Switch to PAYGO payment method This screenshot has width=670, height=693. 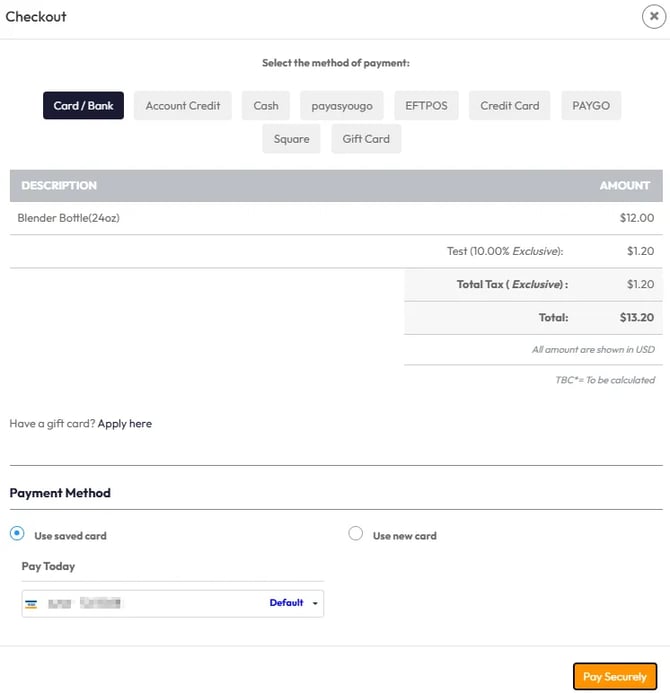[x=591, y=105]
